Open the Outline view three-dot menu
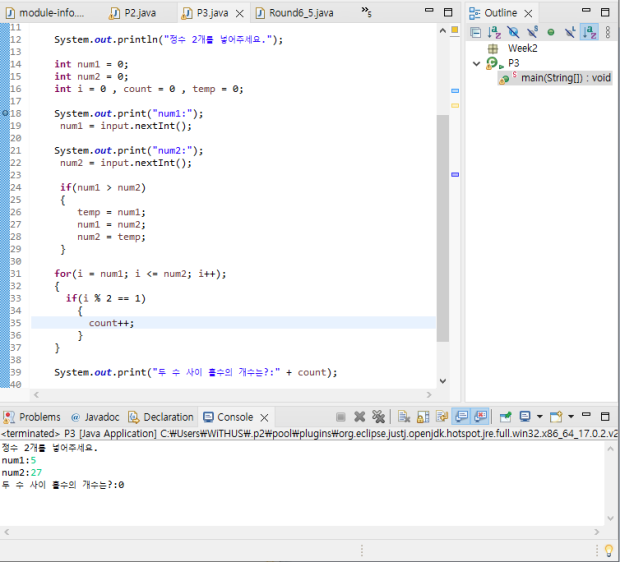This screenshot has height=562, width=620. point(606,32)
